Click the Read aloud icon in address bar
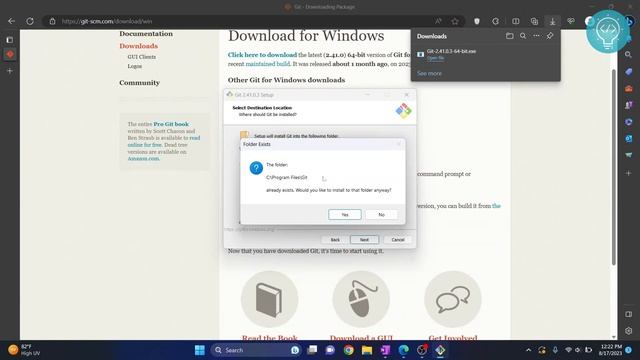This screenshot has height=360, width=640. click(x=438, y=21)
